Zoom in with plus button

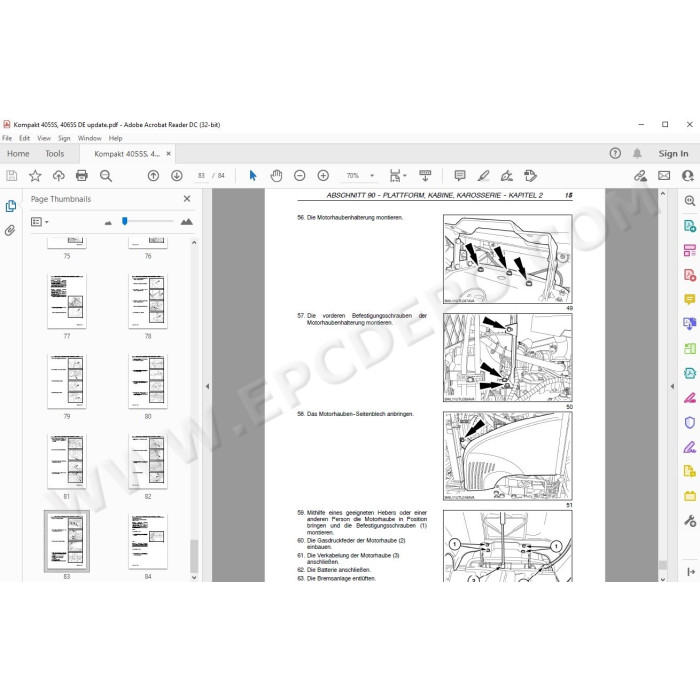click(323, 176)
